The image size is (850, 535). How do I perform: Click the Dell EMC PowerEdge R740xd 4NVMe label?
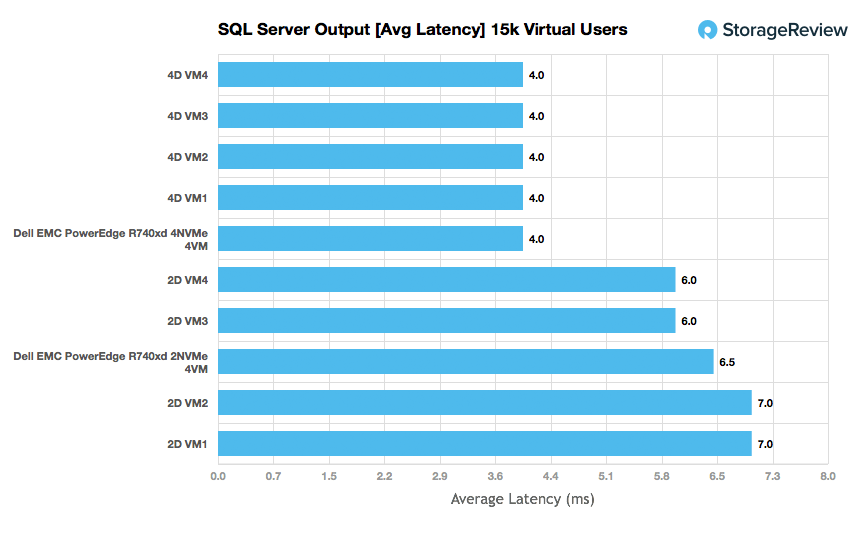[111, 239]
